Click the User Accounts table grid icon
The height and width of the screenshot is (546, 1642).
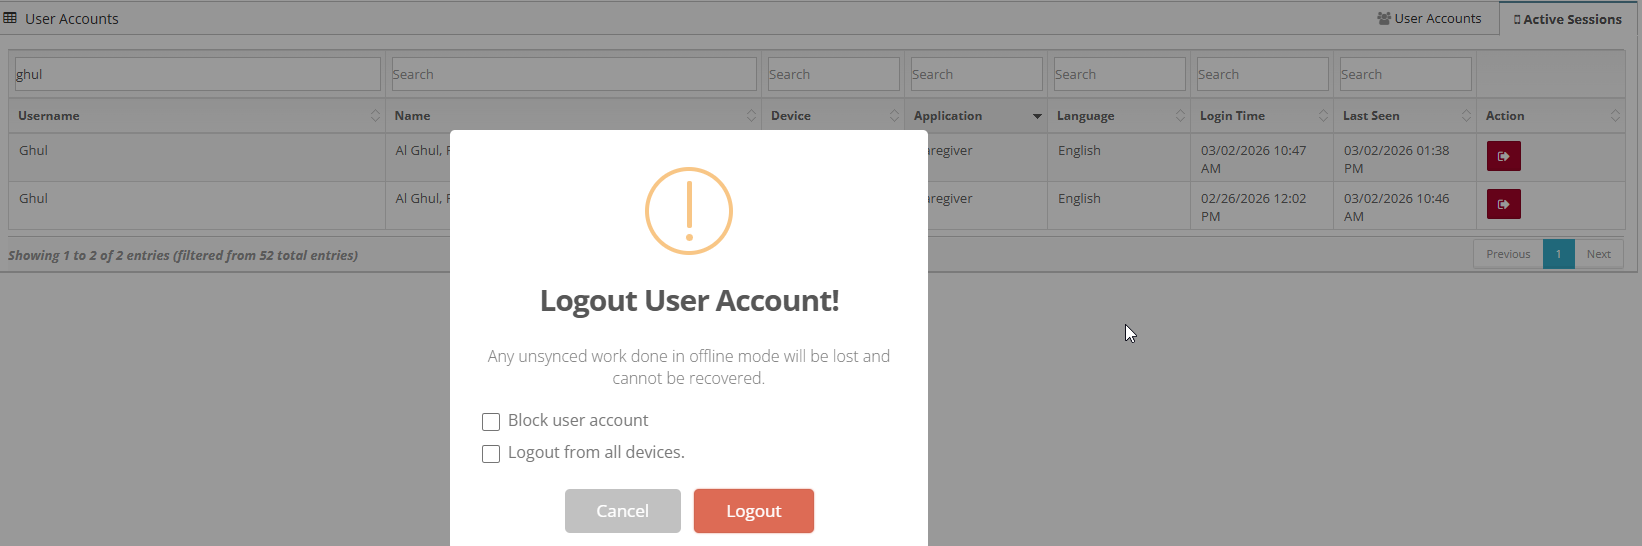click(10, 18)
